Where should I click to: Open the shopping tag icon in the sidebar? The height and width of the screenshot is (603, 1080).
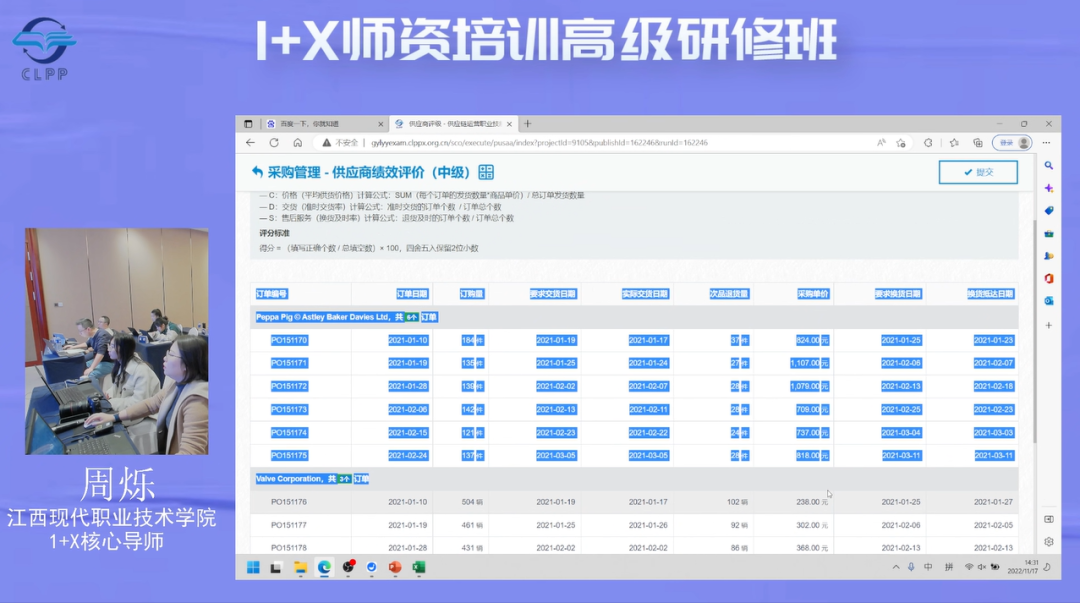1046,210
